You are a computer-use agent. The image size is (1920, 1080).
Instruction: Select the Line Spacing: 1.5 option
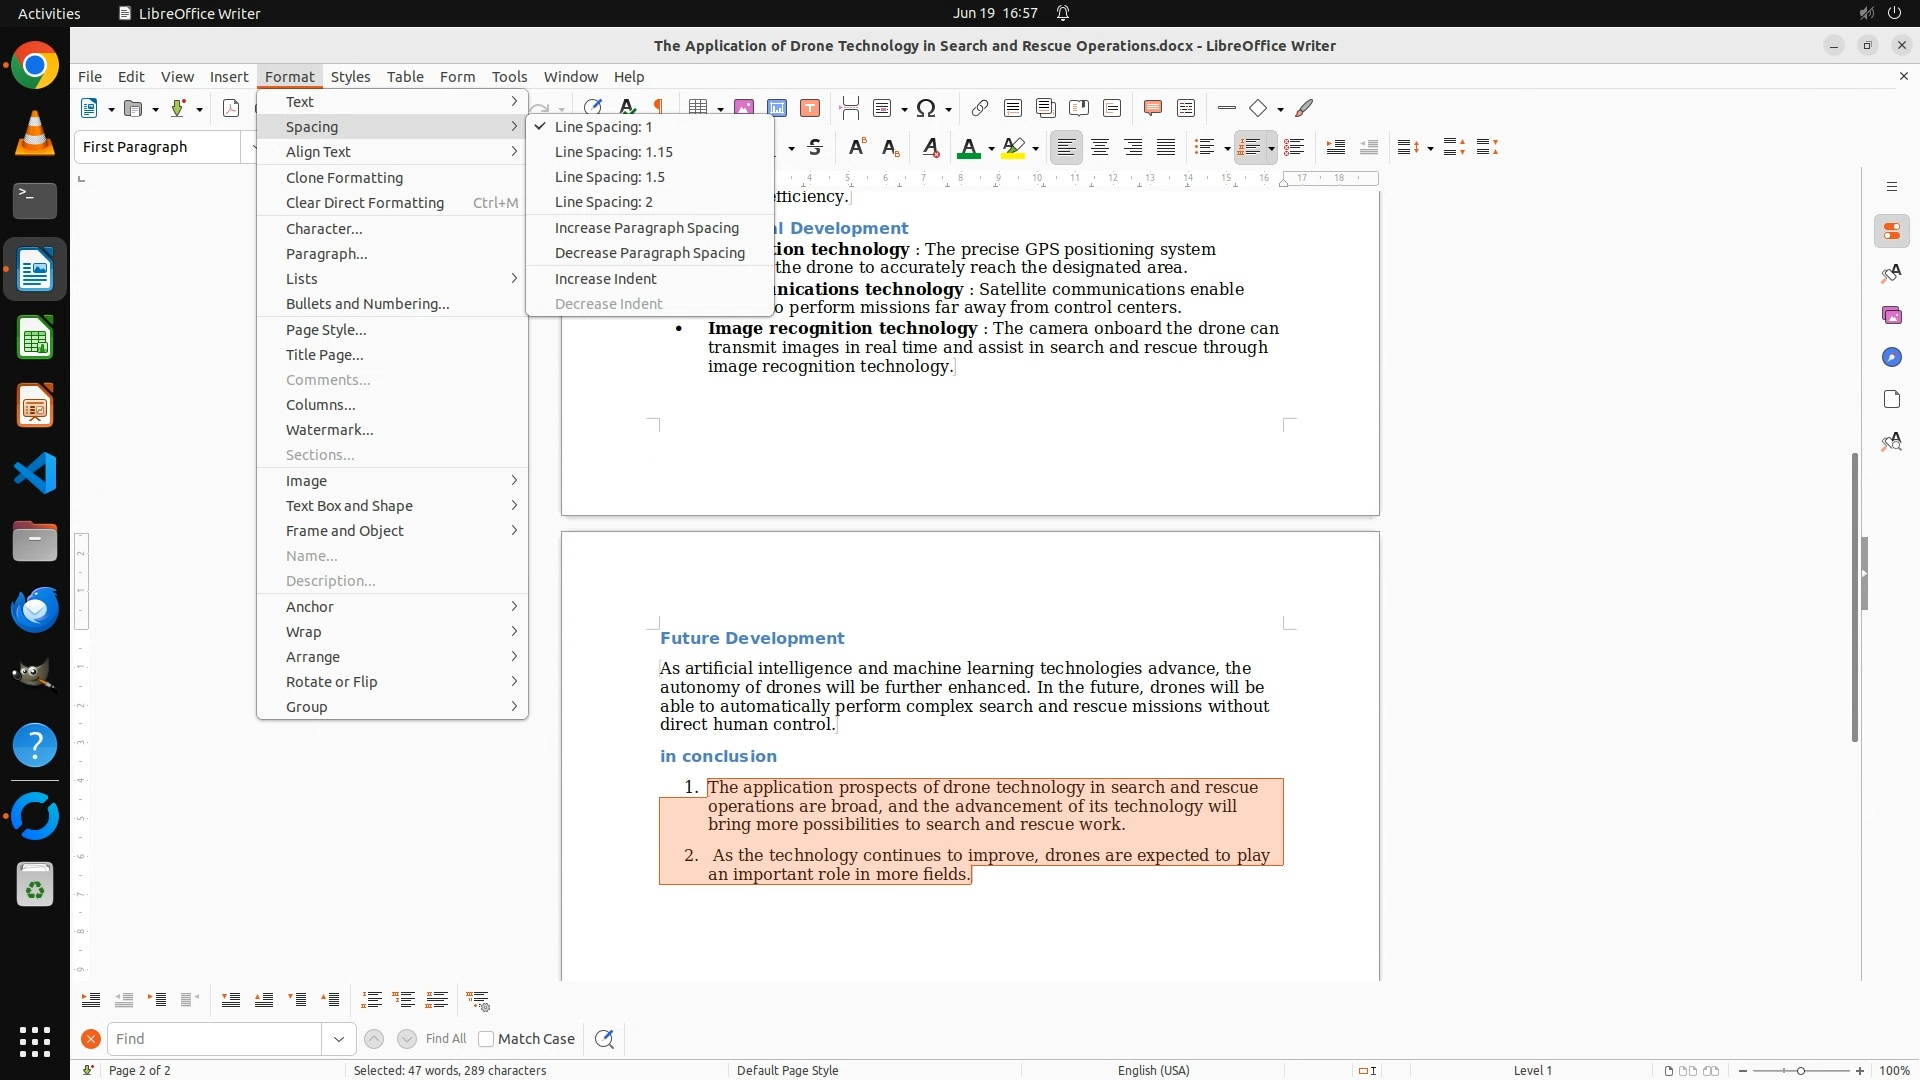pyautogui.click(x=609, y=177)
